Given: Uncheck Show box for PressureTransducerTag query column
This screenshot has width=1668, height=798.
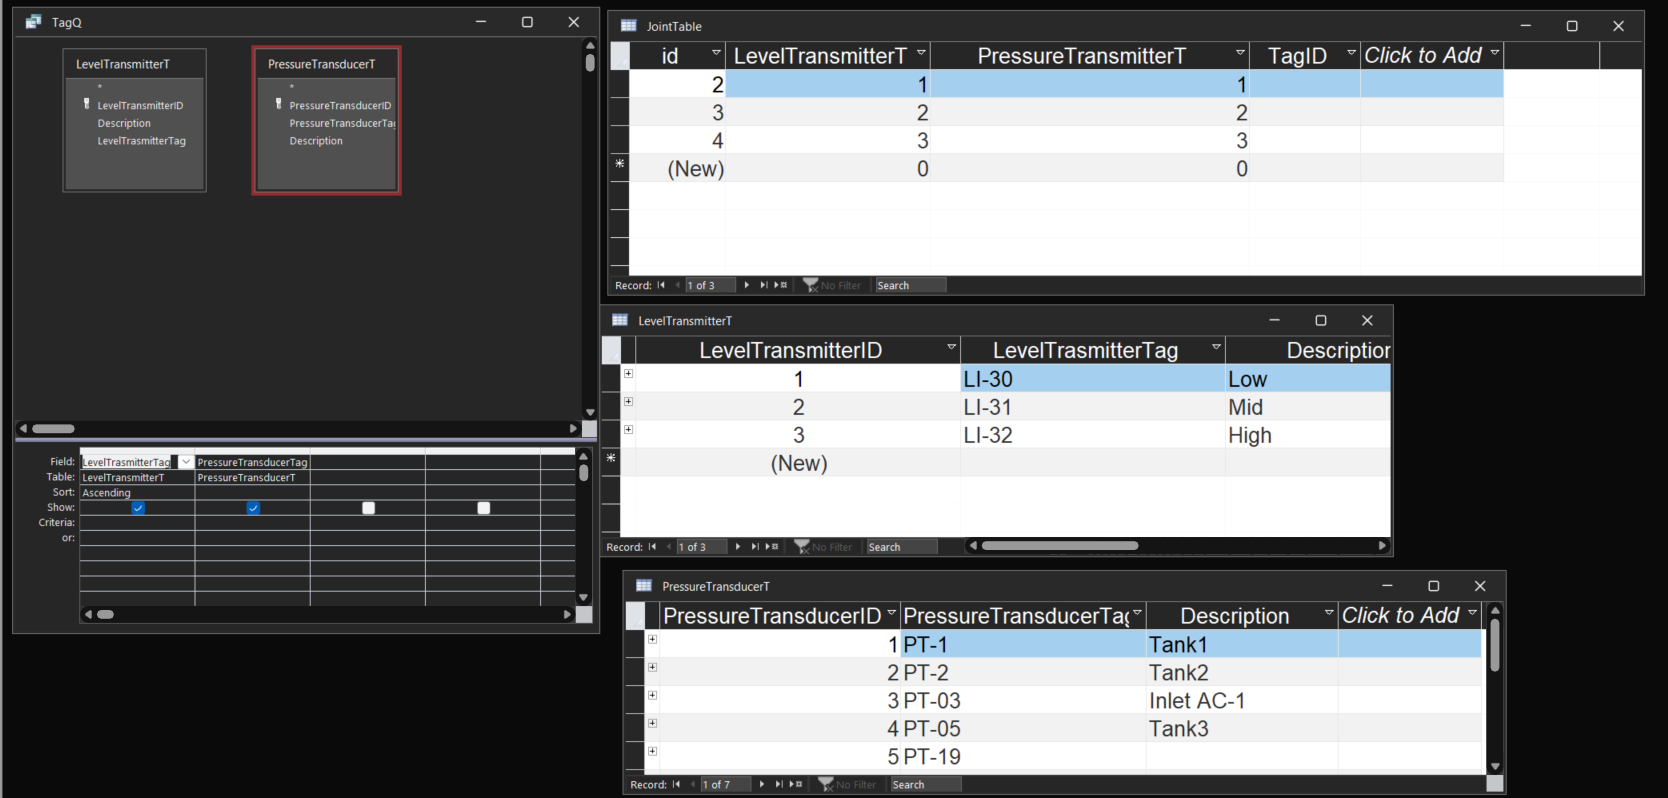Looking at the screenshot, I should [x=253, y=508].
